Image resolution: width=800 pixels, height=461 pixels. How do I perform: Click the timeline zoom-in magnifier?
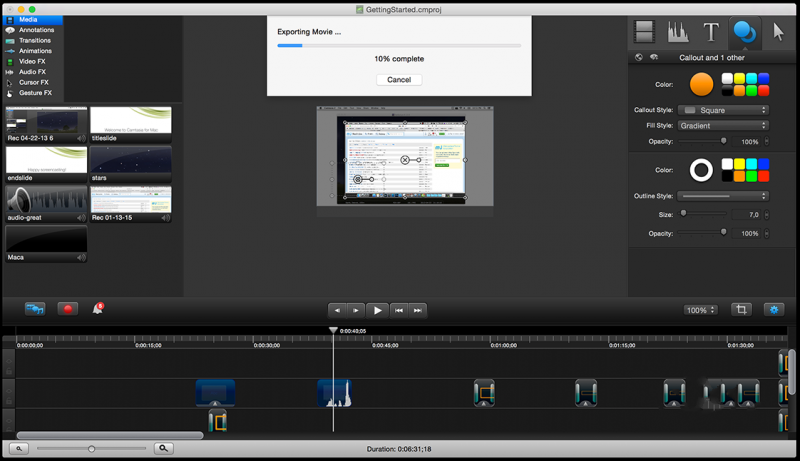click(x=164, y=449)
